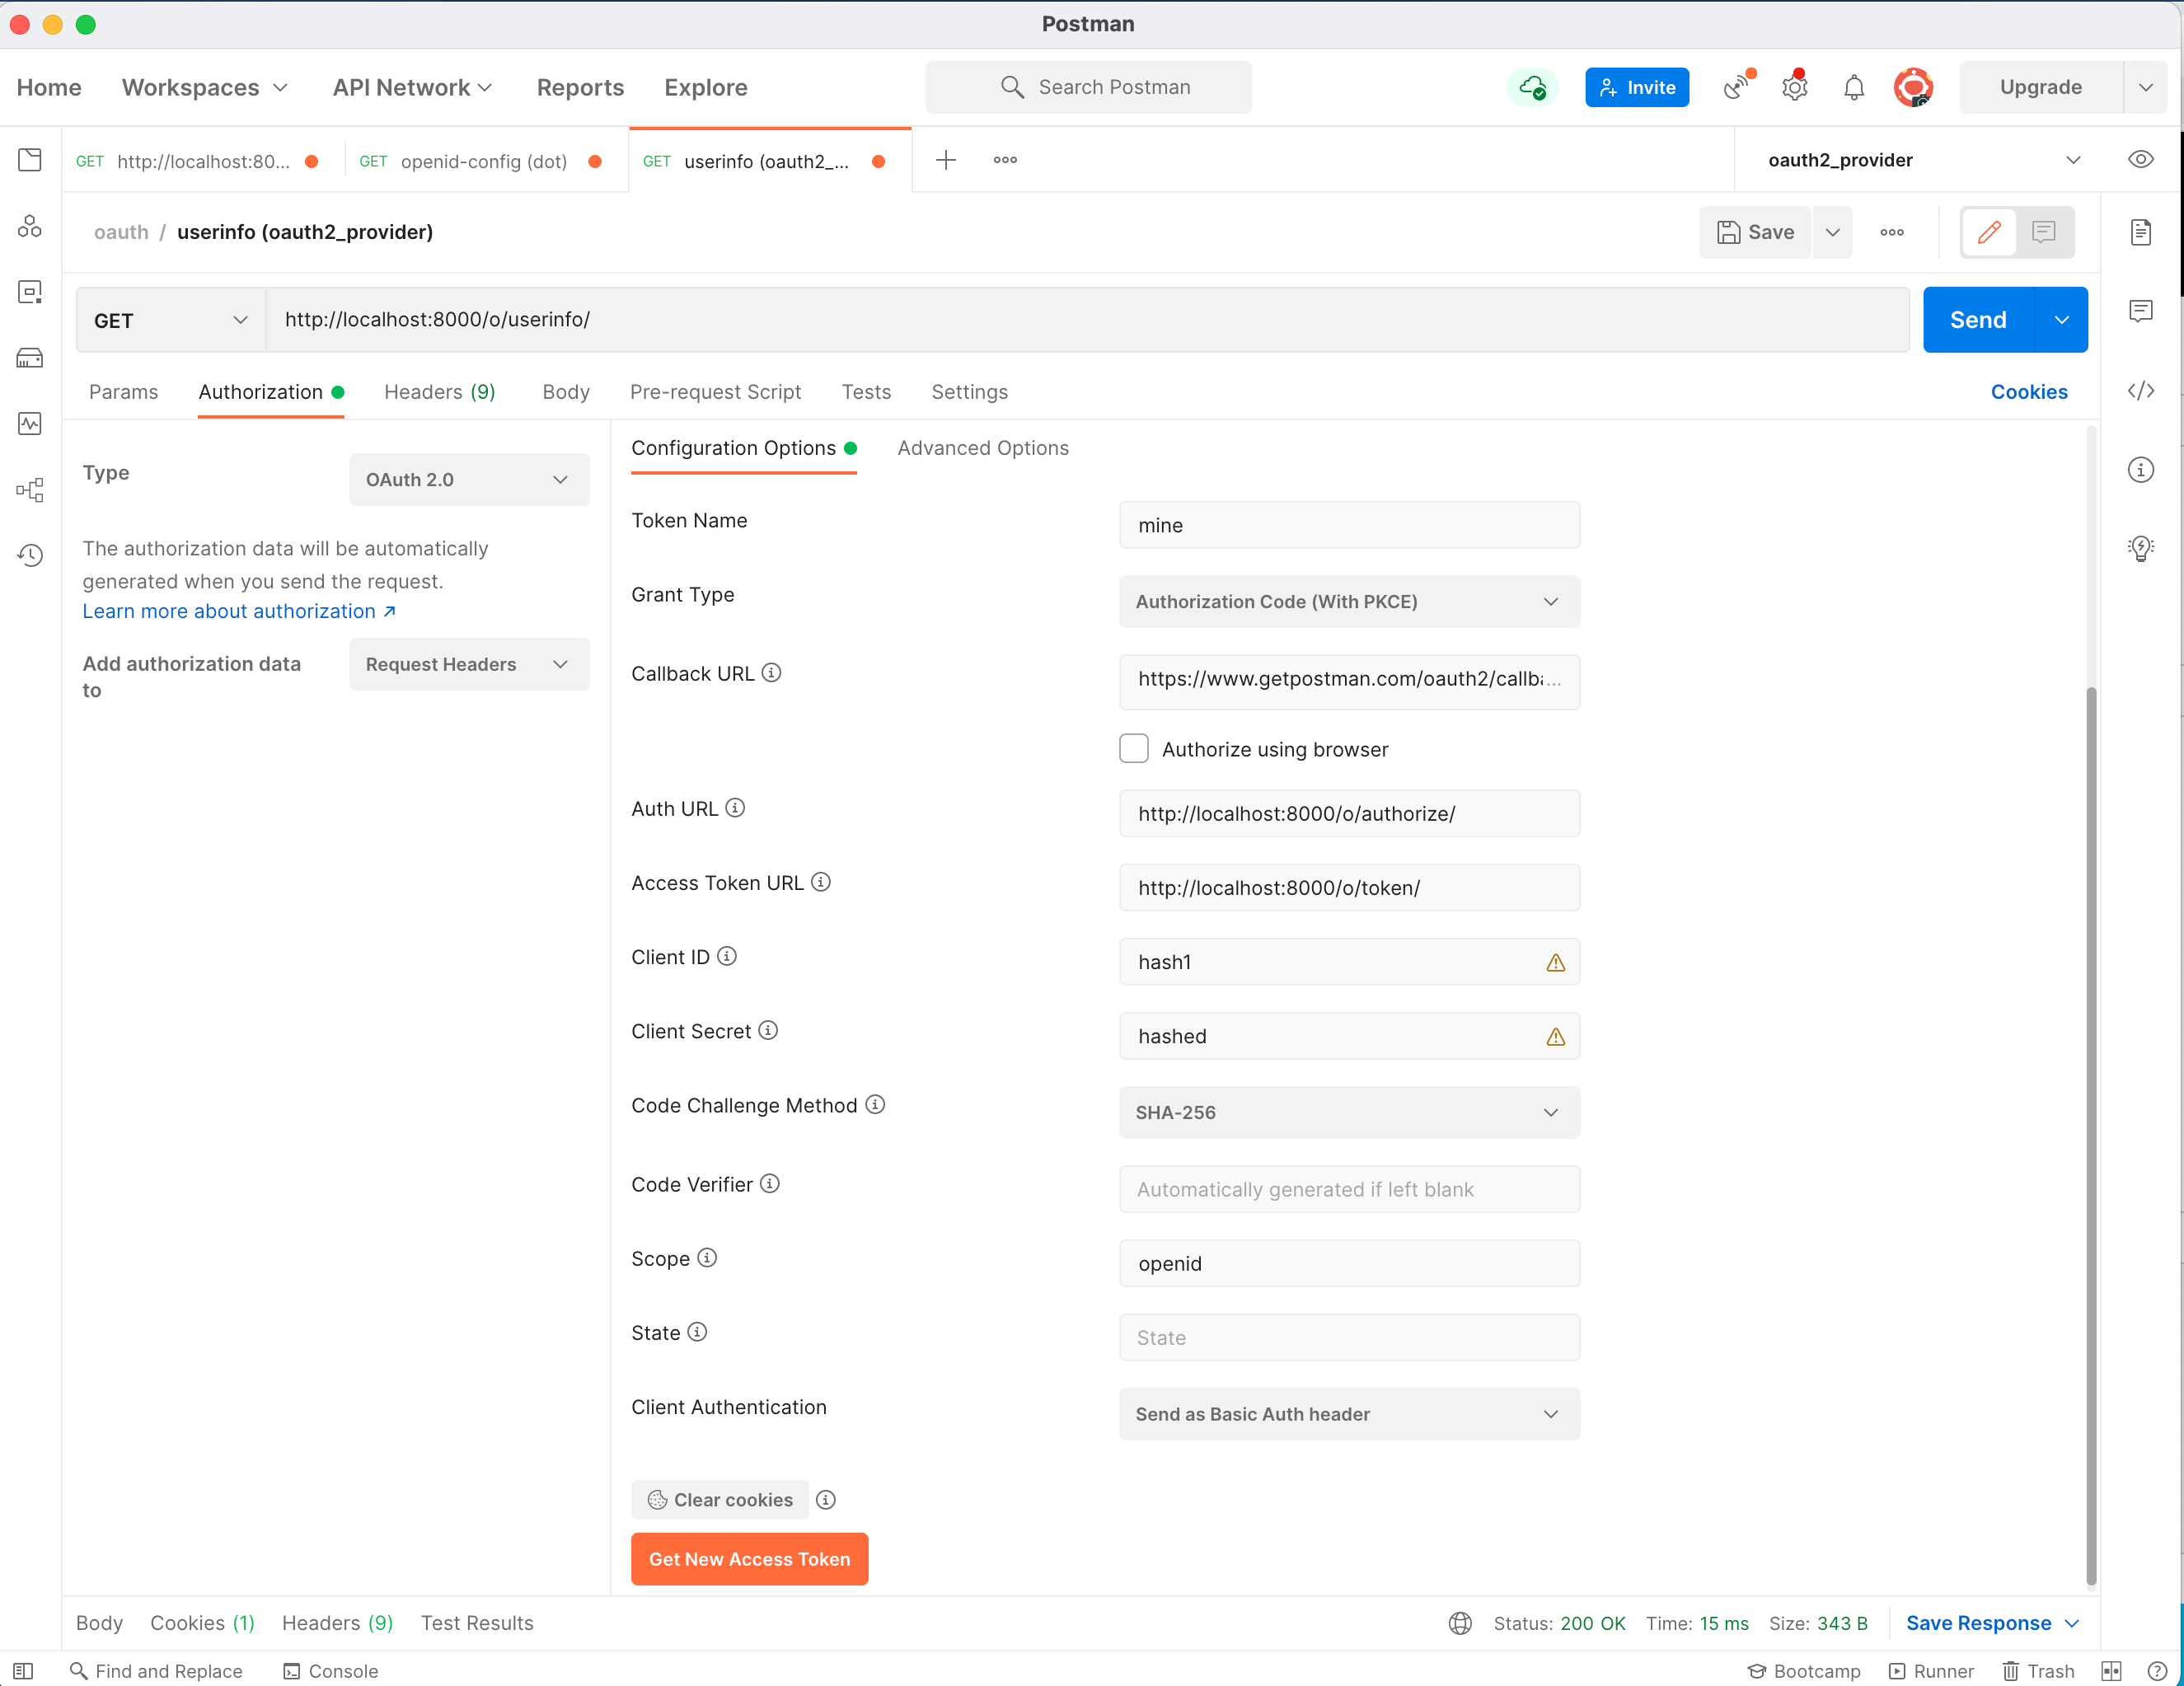Open Add authorization data to dropdown
The image size is (2184, 1686).
(x=469, y=664)
